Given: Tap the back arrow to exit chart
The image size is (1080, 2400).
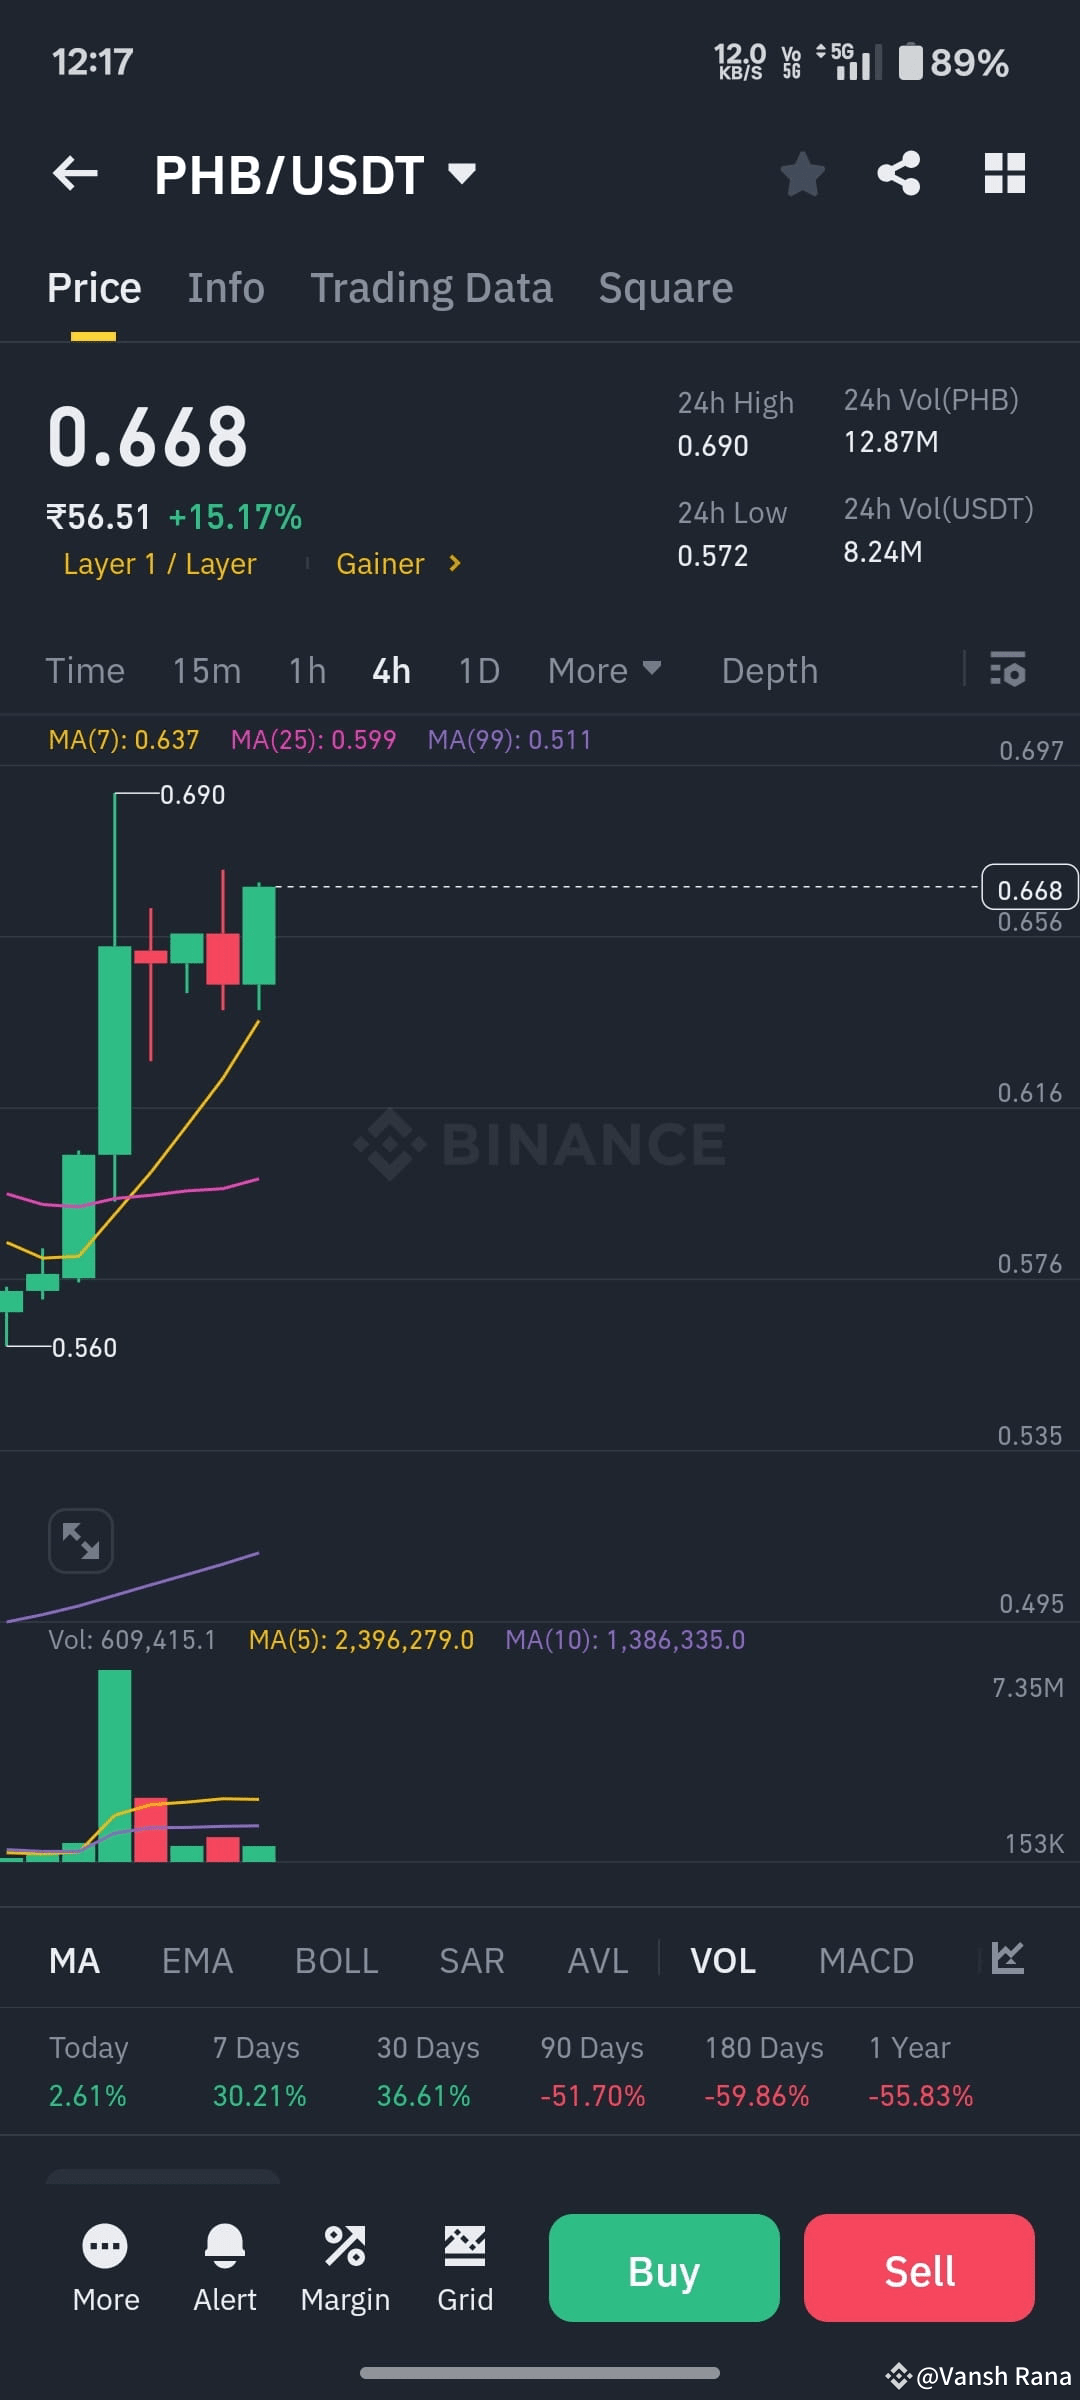Looking at the screenshot, I should 73,173.
